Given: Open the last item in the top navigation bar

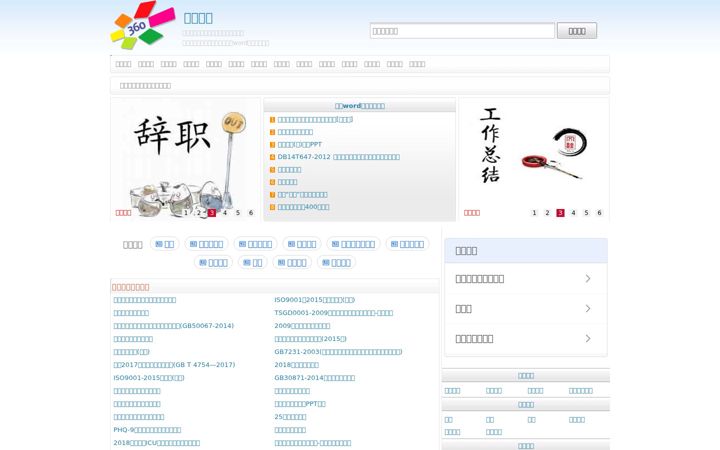Looking at the screenshot, I should click(x=417, y=64).
